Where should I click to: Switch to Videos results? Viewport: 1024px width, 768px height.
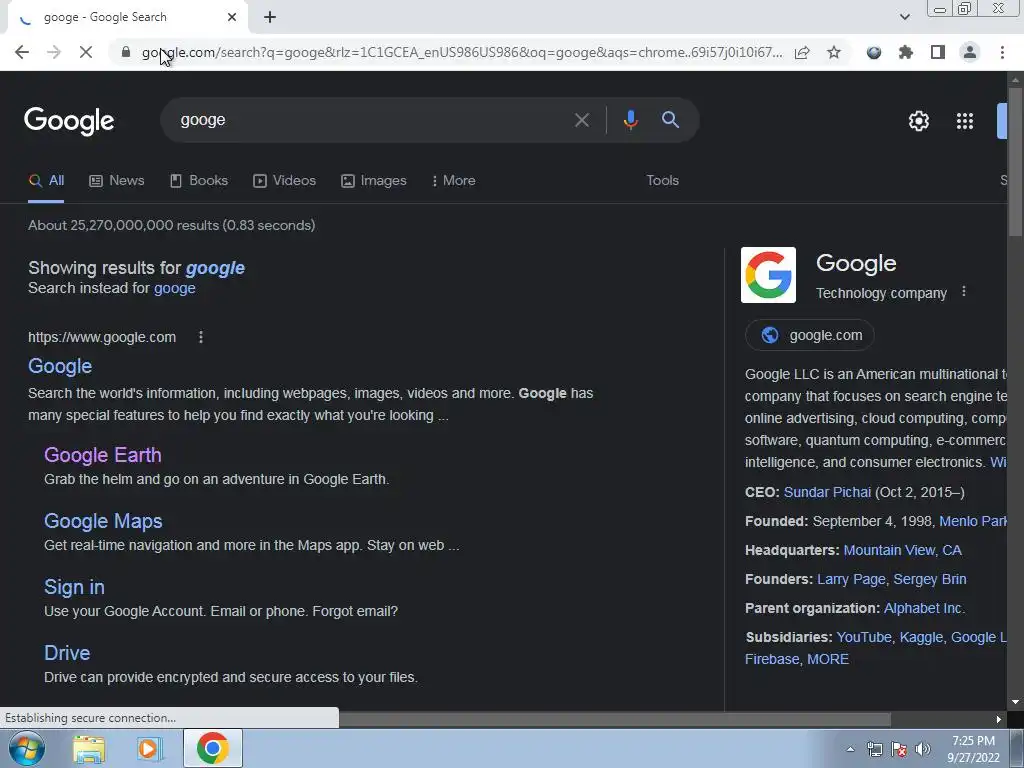point(284,181)
